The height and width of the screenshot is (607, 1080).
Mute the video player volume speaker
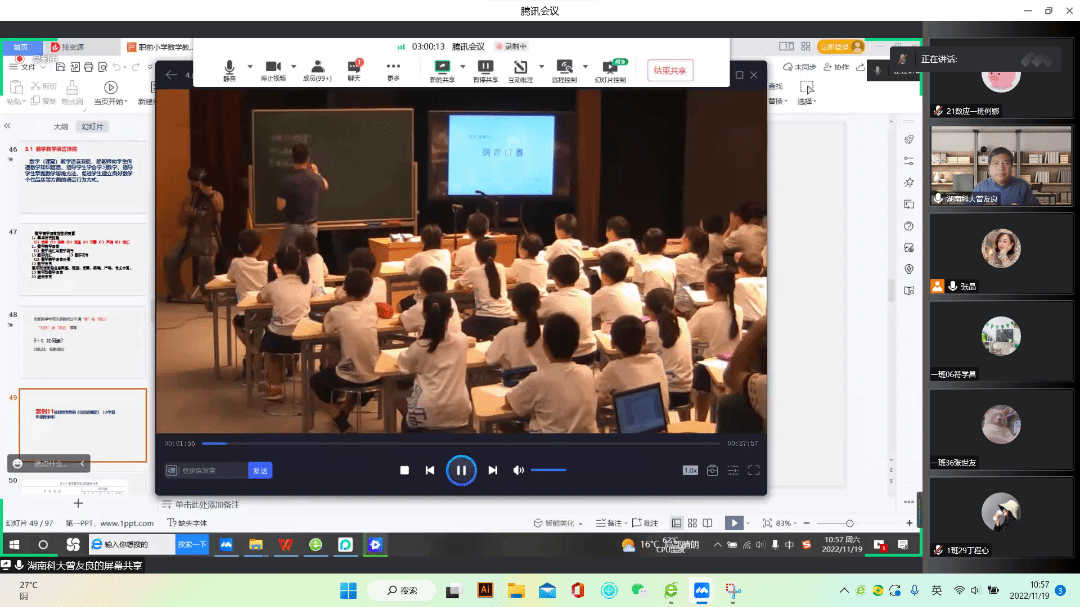pyautogui.click(x=518, y=470)
